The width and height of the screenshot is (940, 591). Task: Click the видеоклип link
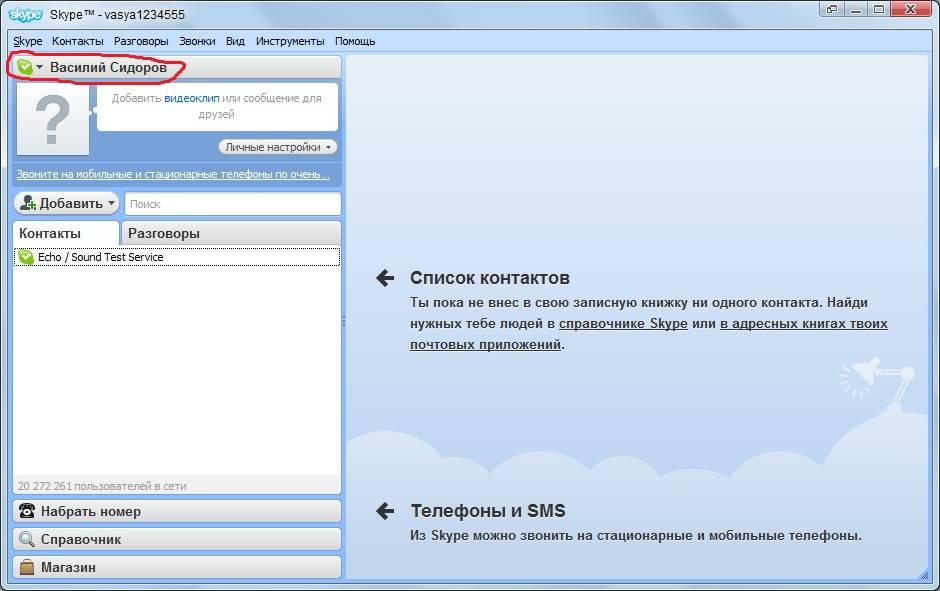click(192, 98)
